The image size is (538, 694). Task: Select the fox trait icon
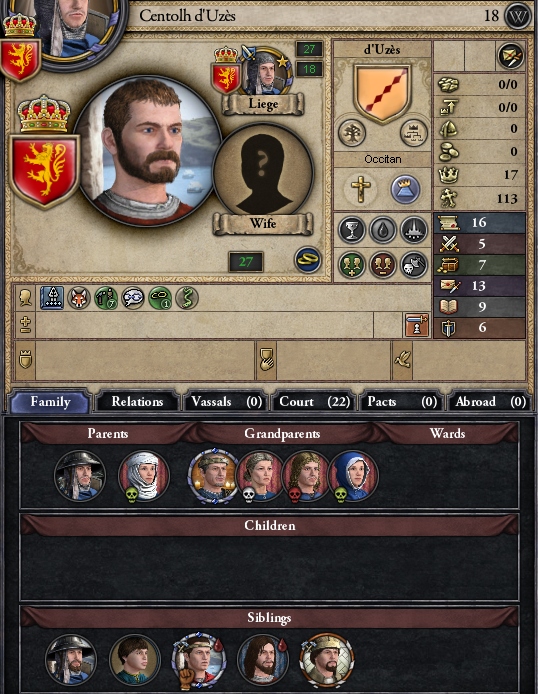click(x=79, y=297)
